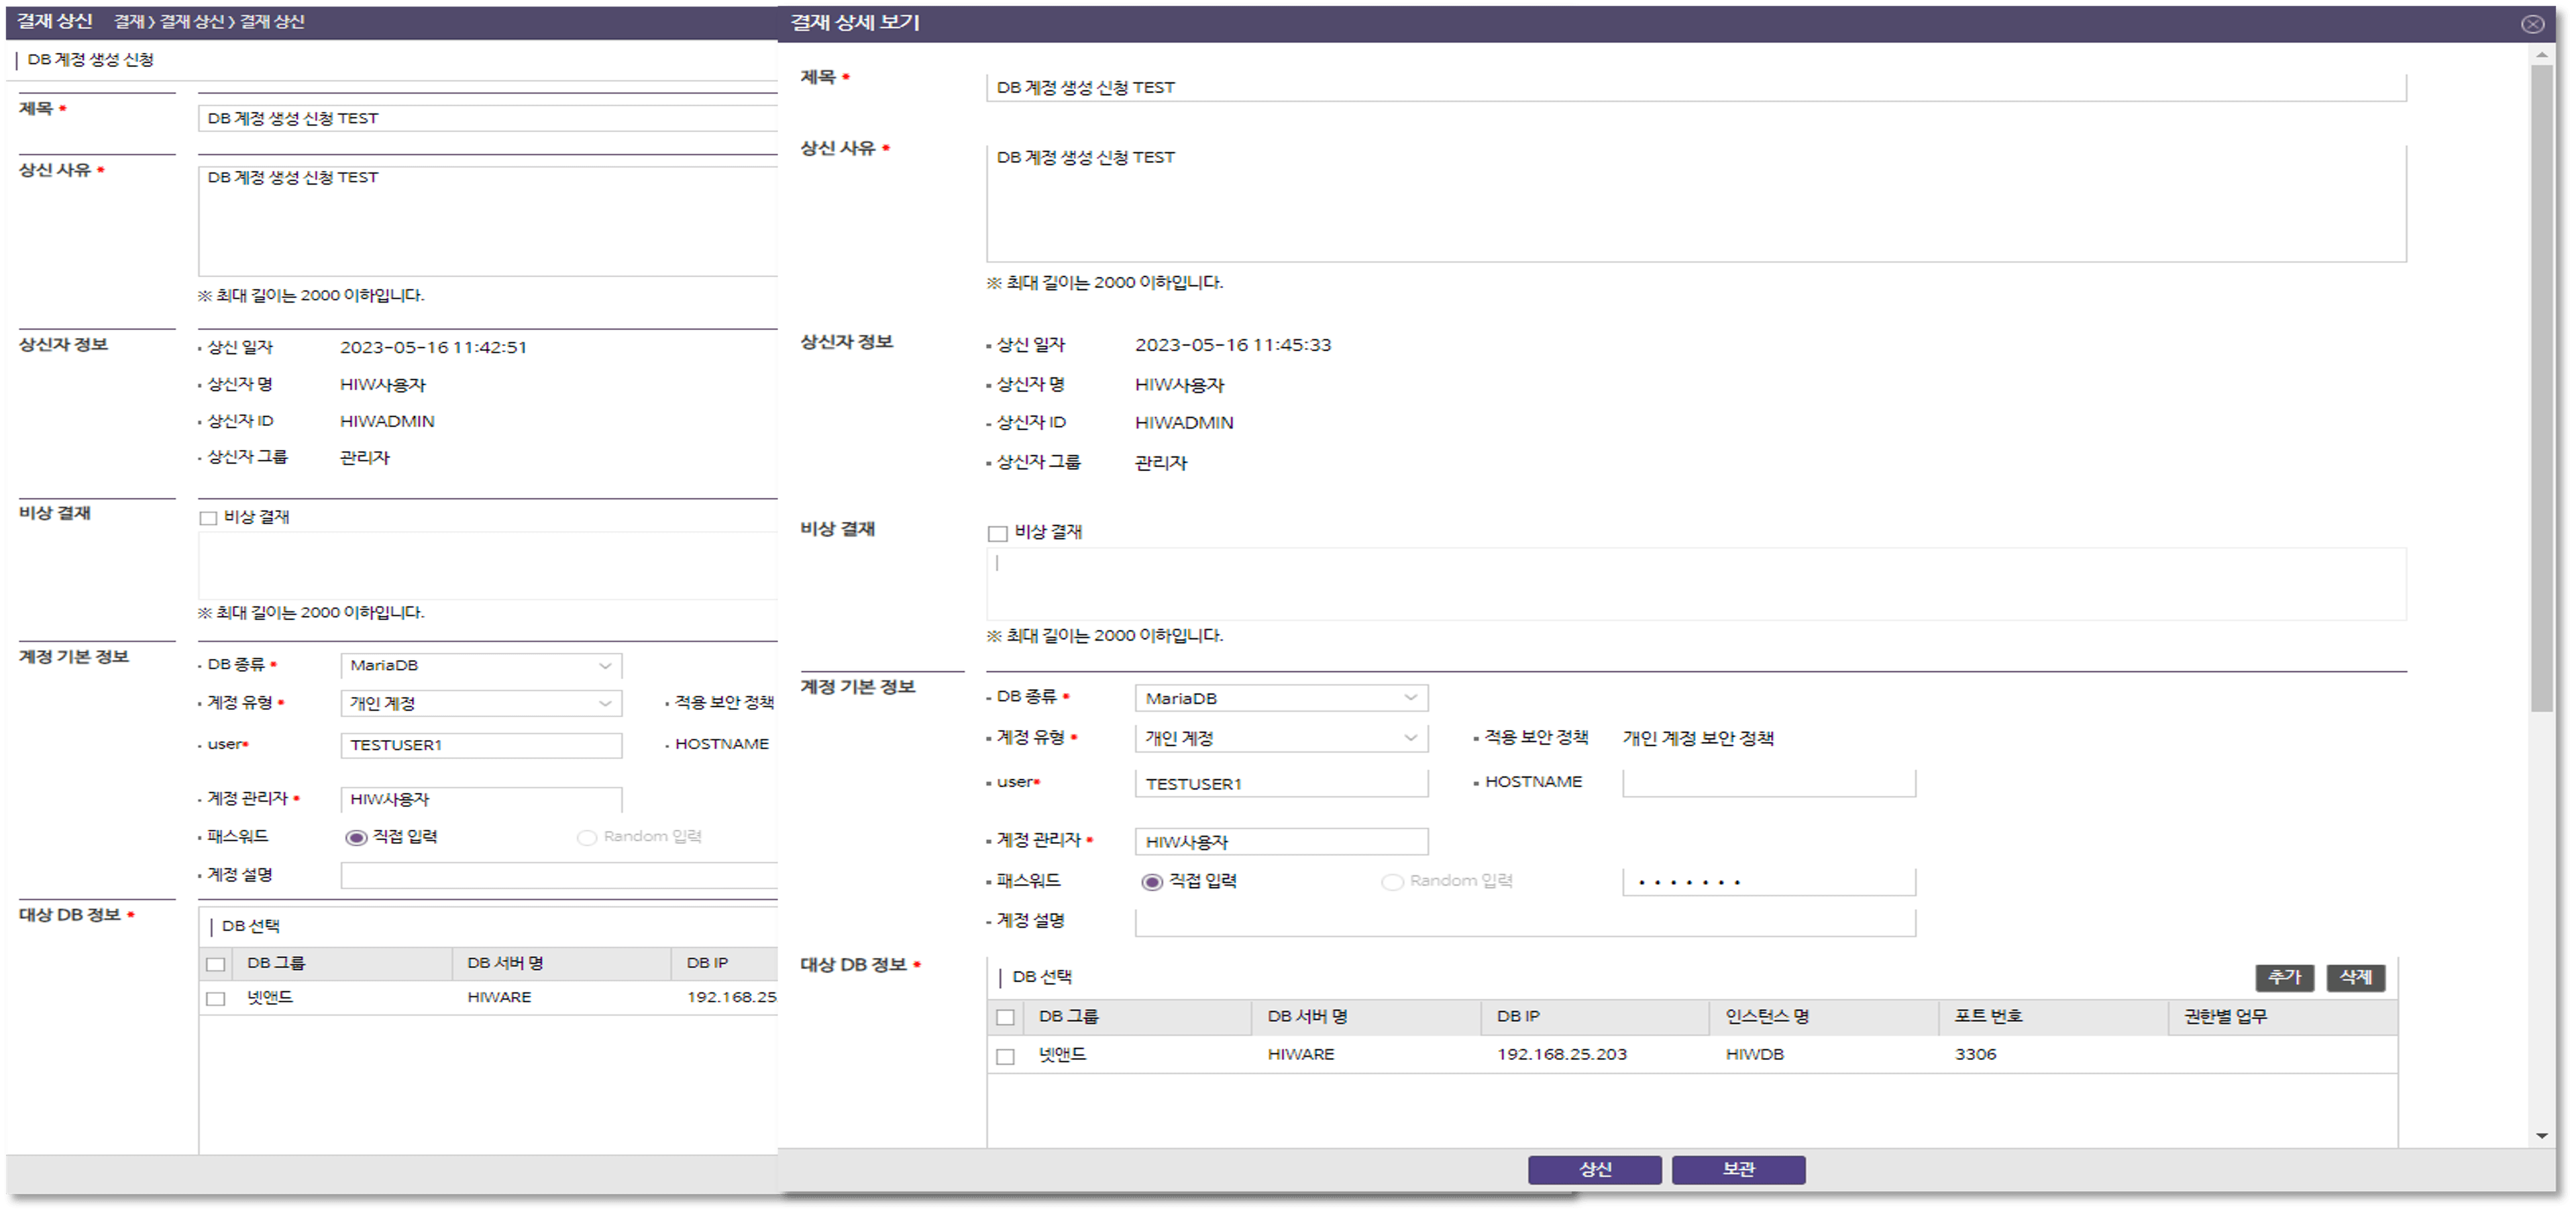Click the HOSTNAME input field in dialog
The height and width of the screenshot is (1215, 2576).
pyautogui.click(x=1769, y=784)
